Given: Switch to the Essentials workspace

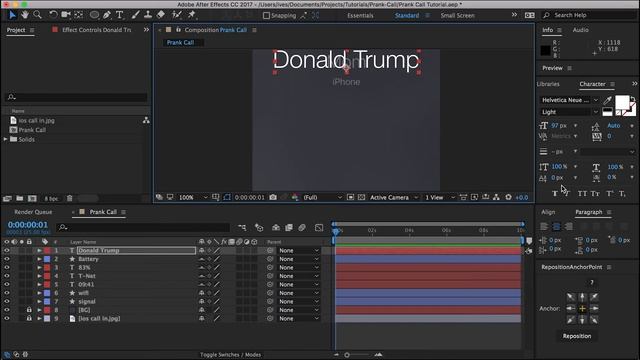Looking at the screenshot, I should 360,16.
